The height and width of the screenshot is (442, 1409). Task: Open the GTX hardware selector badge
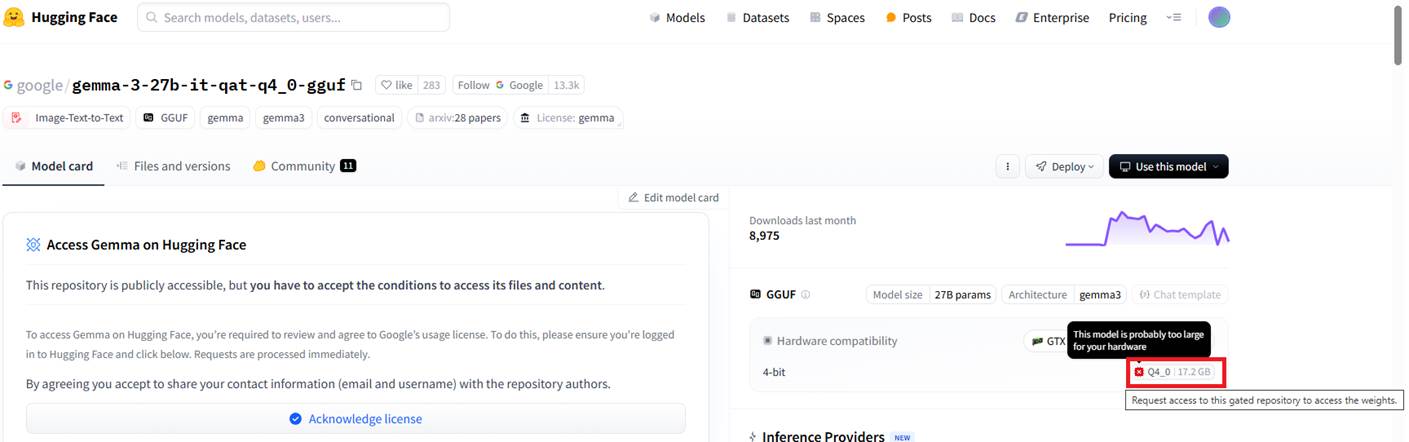(x=1046, y=341)
